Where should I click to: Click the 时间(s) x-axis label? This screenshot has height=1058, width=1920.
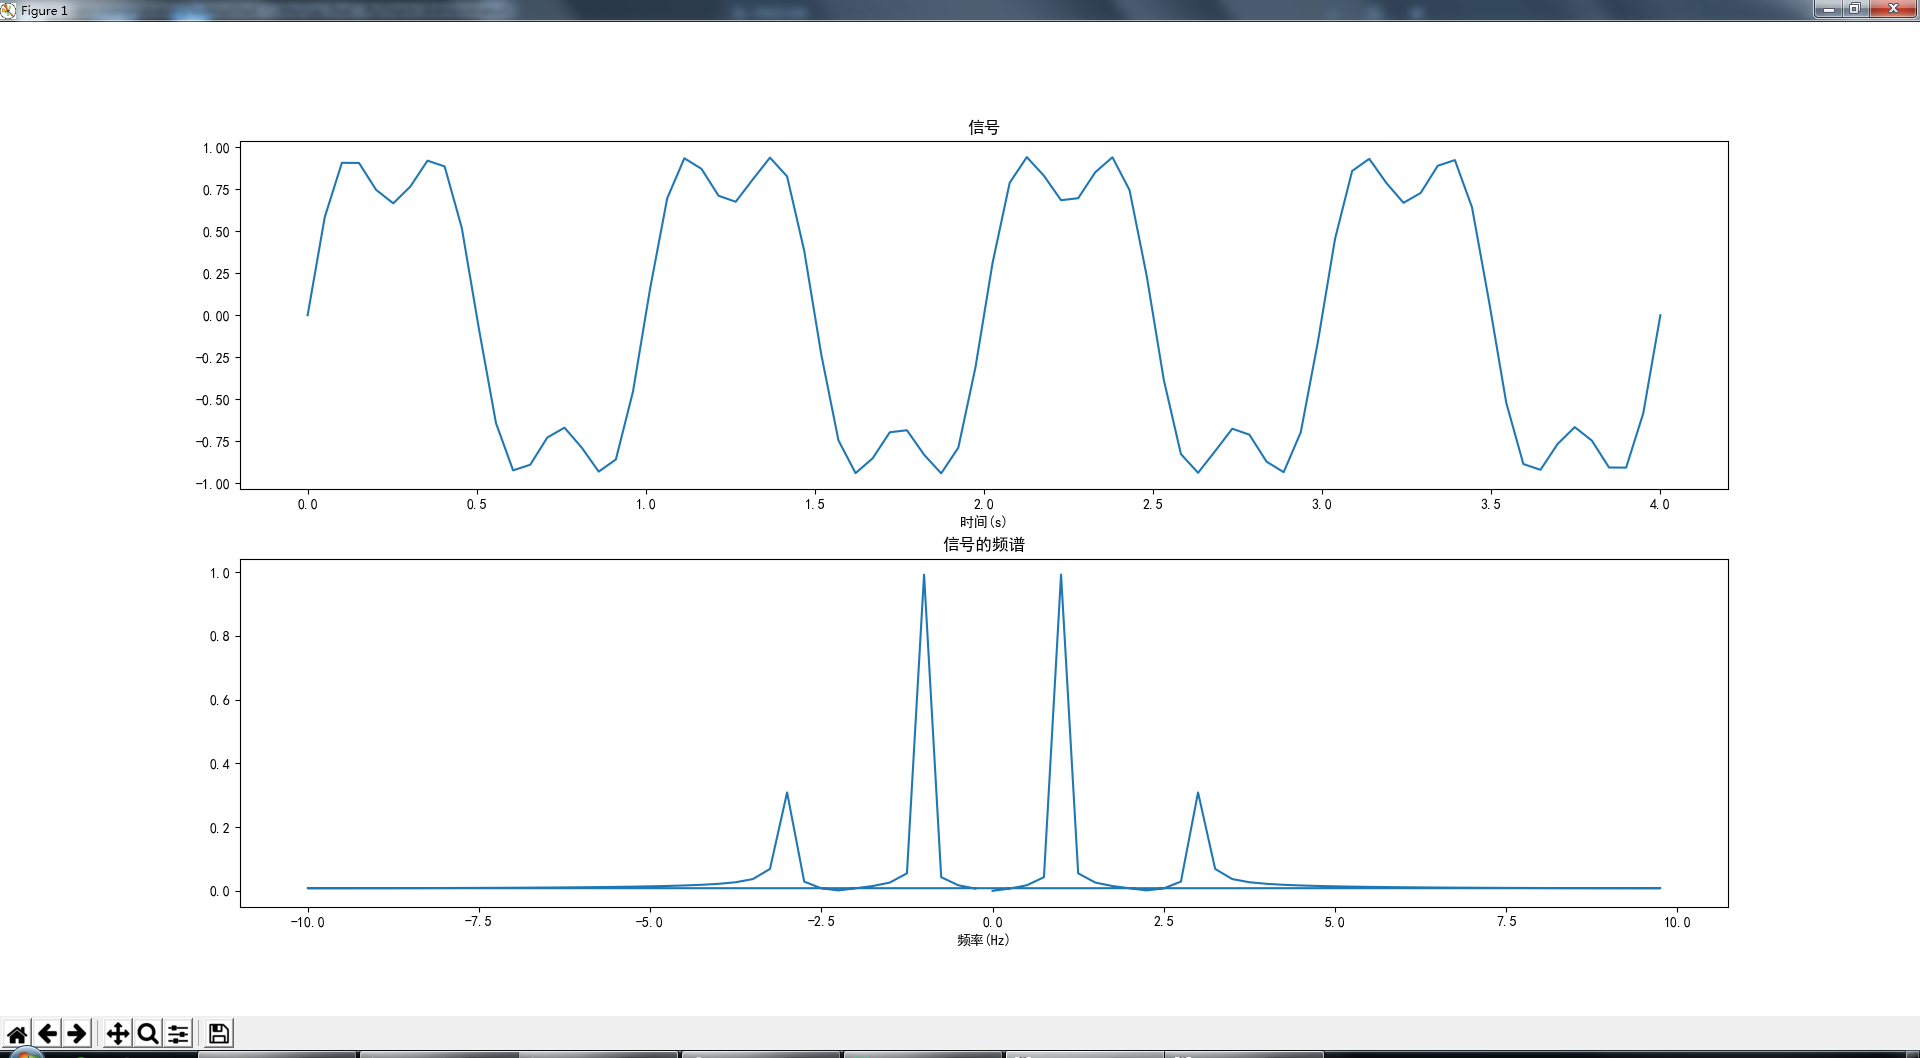(x=983, y=522)
